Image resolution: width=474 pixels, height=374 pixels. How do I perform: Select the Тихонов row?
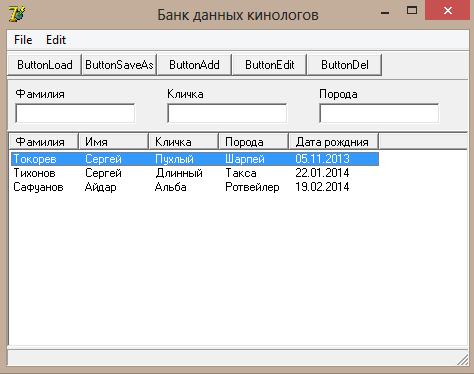pos(195,173)
